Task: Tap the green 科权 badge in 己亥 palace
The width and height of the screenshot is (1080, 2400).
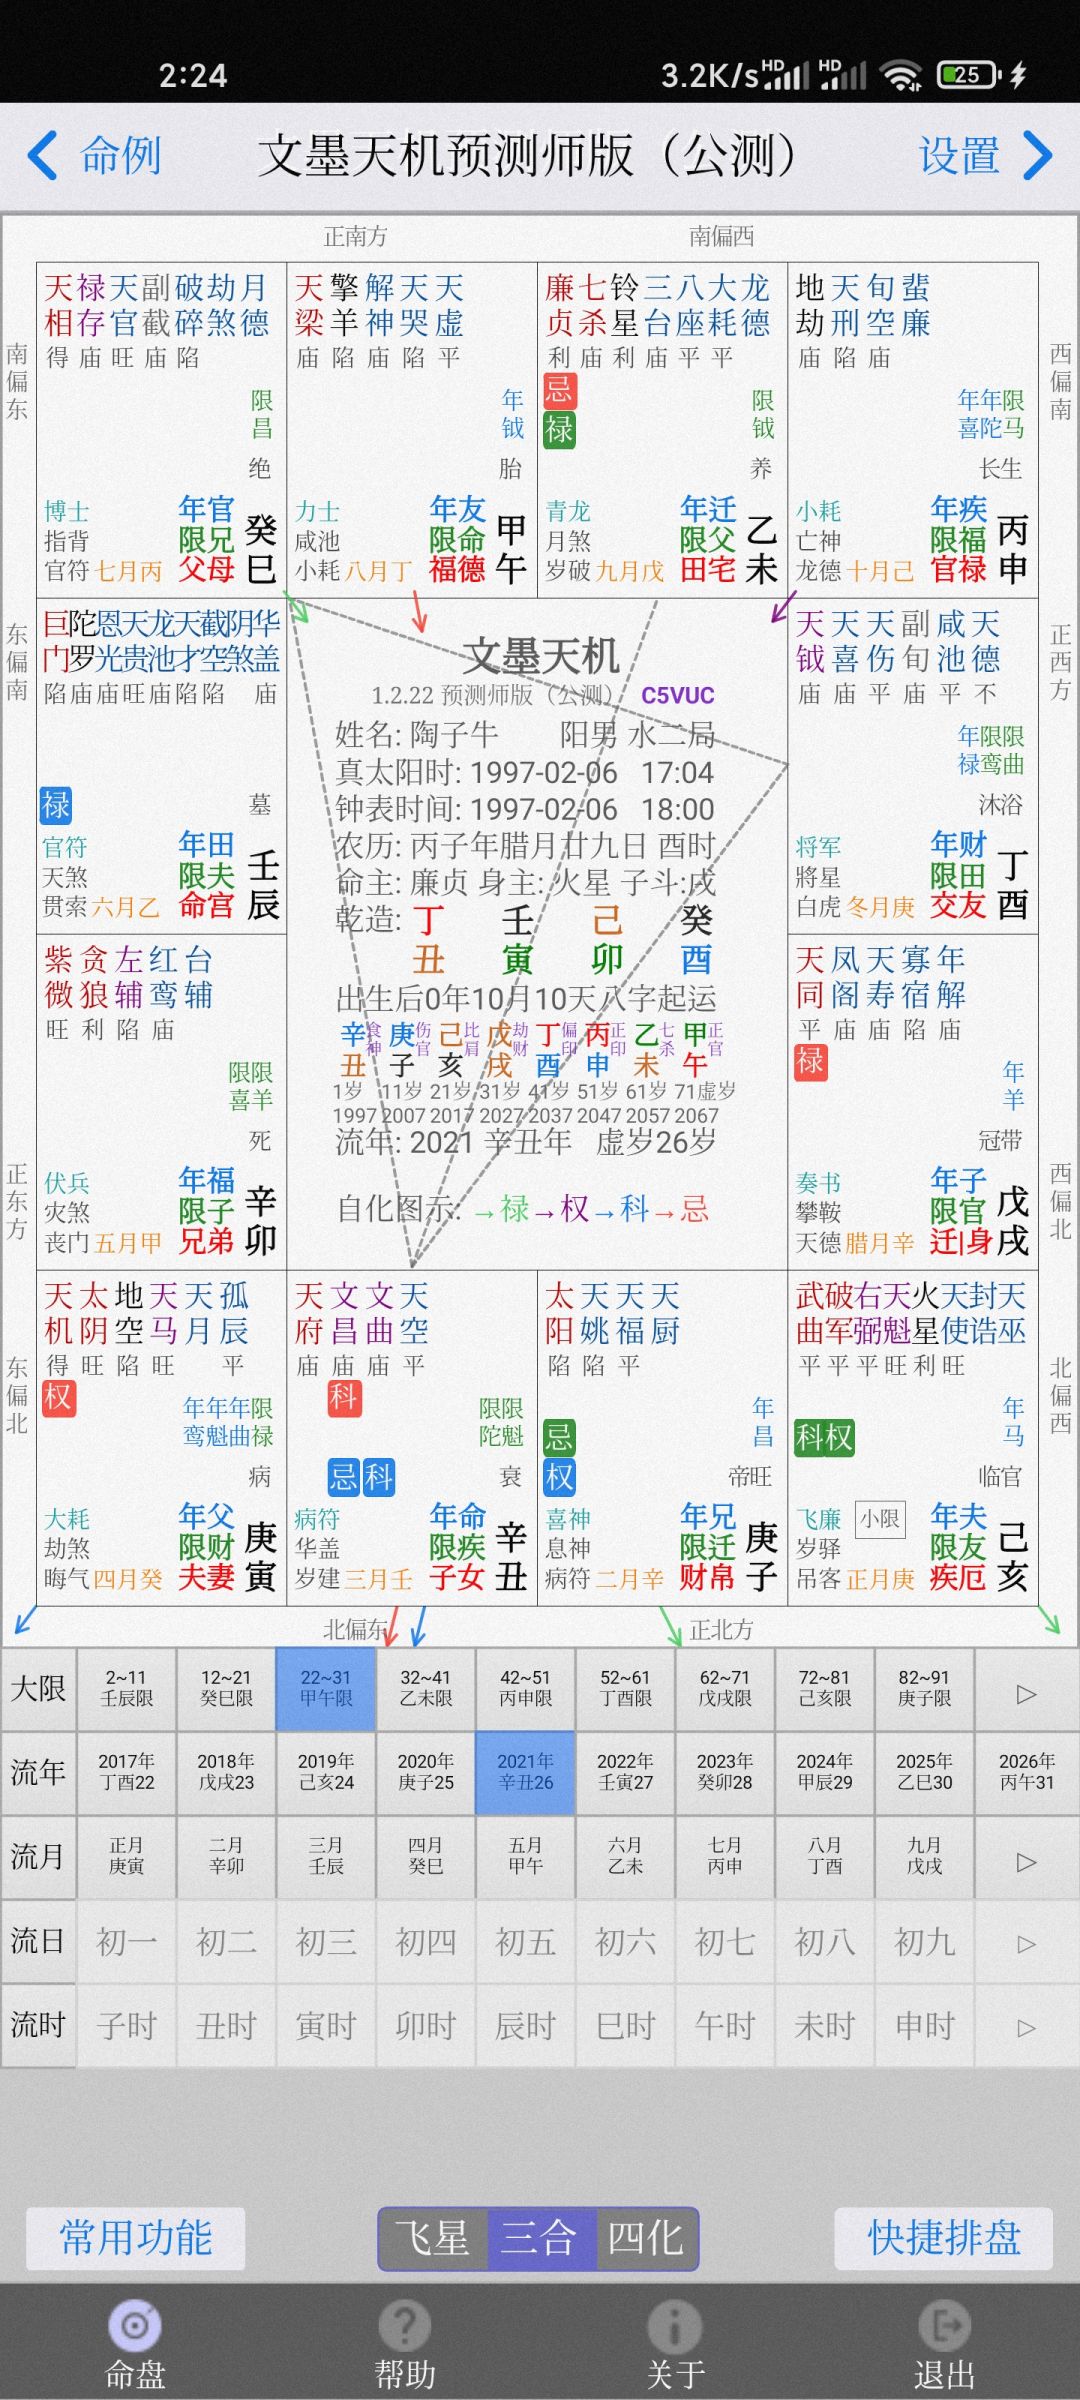Action: click(x=824, y=1437)
